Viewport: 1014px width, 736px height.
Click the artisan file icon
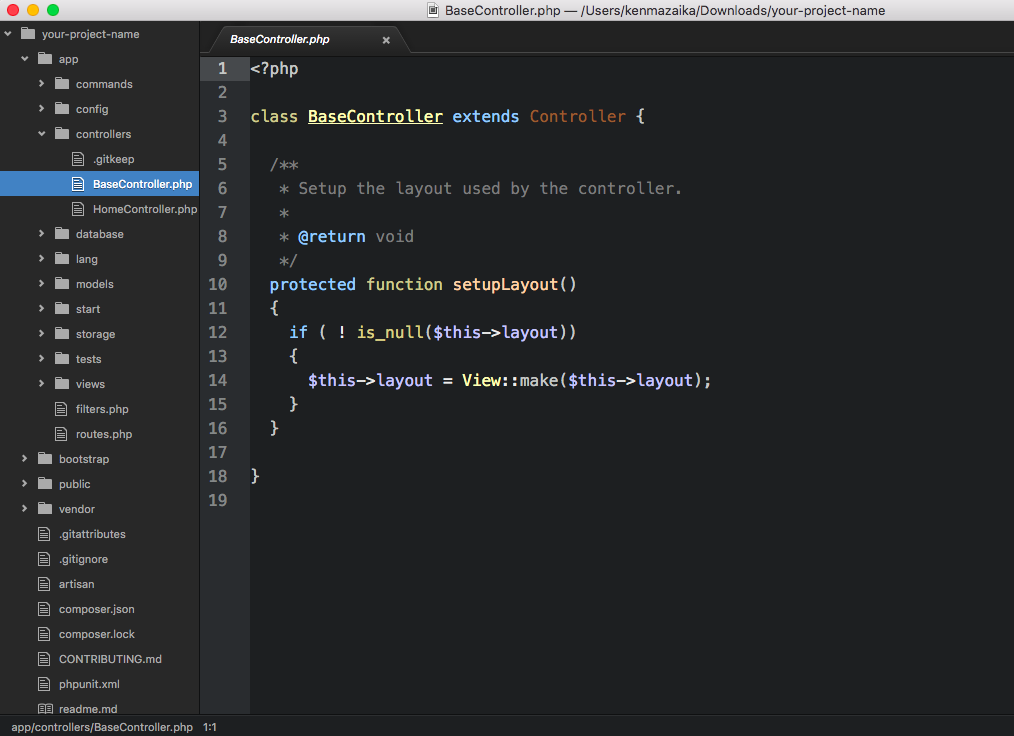coord(44,584)
